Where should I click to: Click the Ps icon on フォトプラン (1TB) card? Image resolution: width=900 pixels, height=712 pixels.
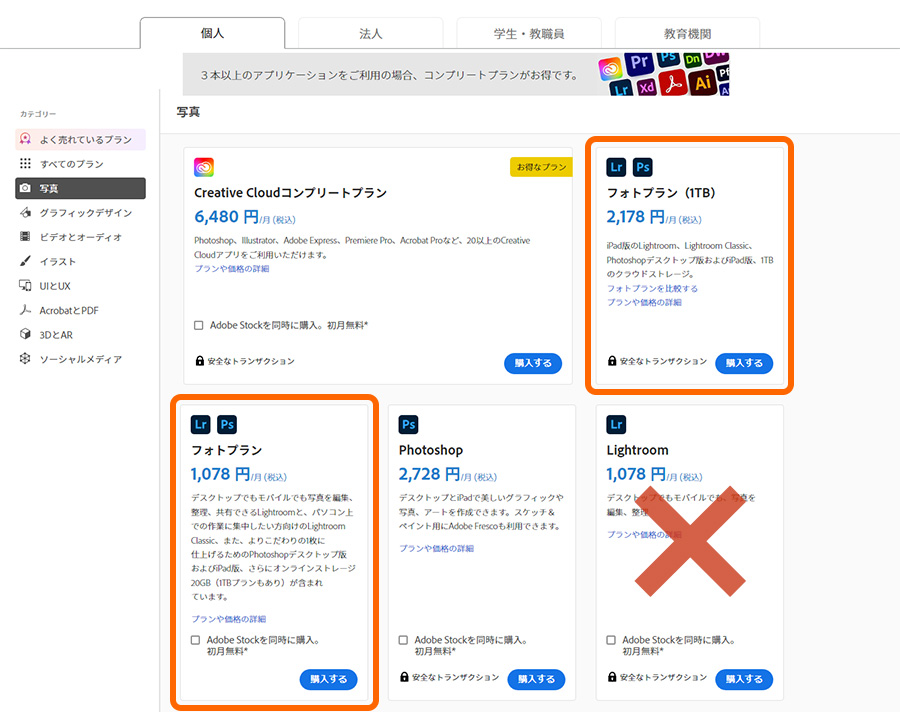click(x=643, y=167)
